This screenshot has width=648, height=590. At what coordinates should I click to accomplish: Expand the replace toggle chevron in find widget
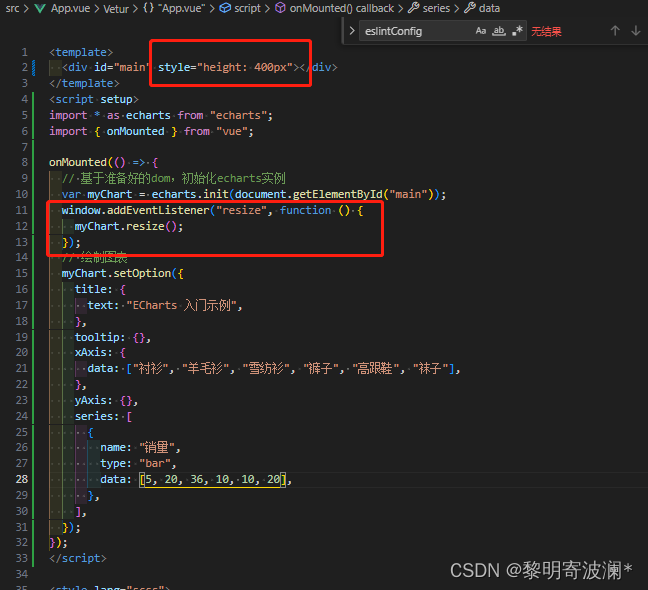pyautogui.click(x=352, y=31)
